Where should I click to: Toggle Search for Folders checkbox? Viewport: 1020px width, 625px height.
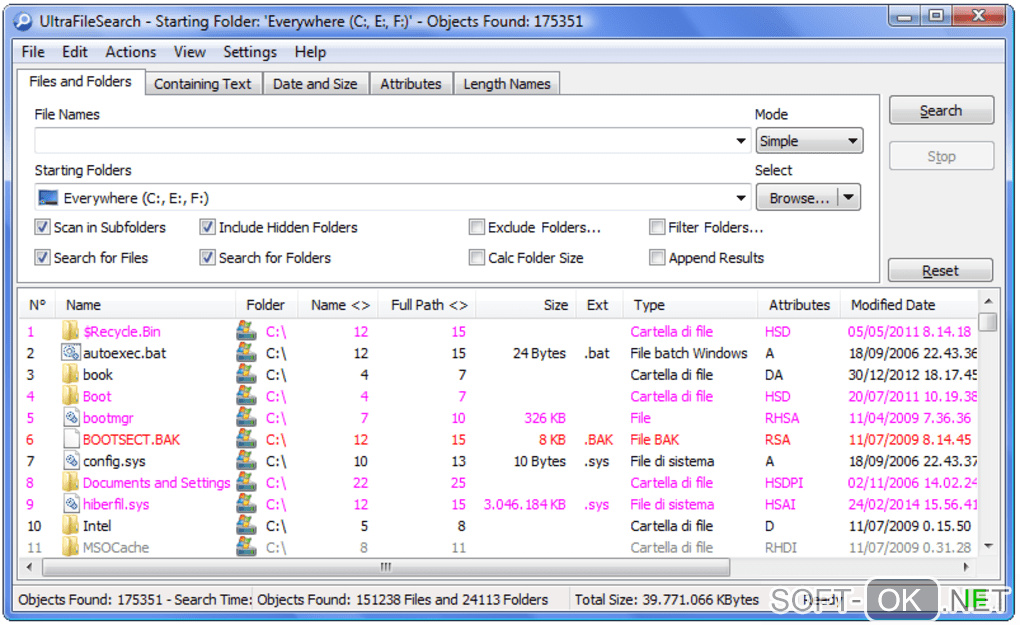[208, 258]
